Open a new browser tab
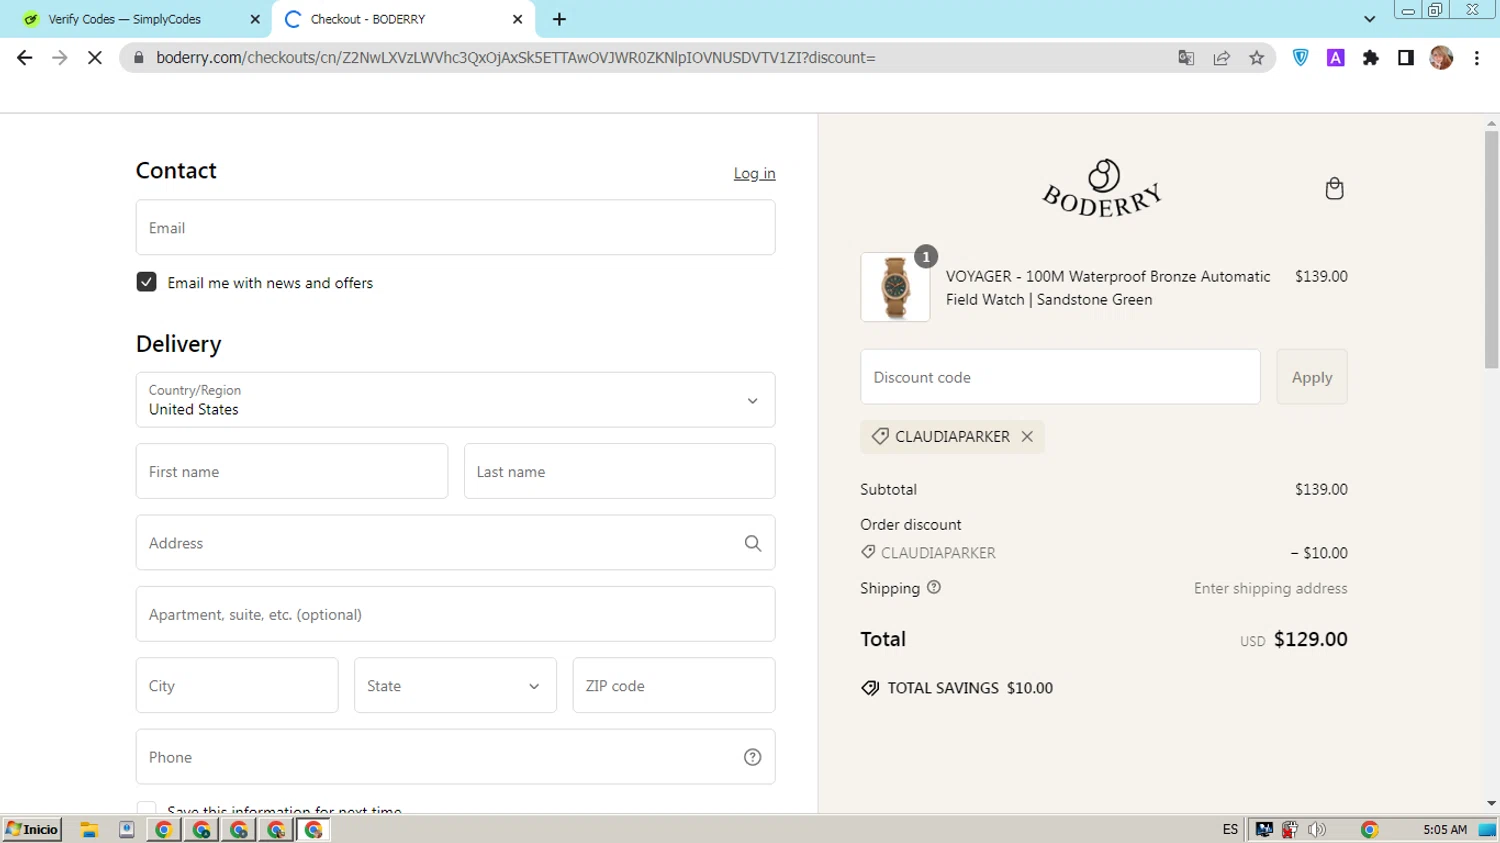 coord(559,19)
